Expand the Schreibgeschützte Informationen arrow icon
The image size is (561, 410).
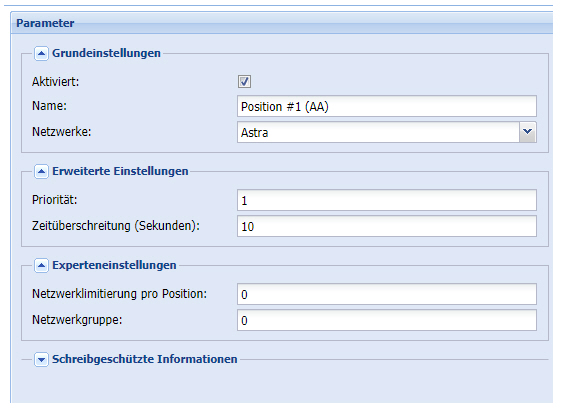(41, 360)
